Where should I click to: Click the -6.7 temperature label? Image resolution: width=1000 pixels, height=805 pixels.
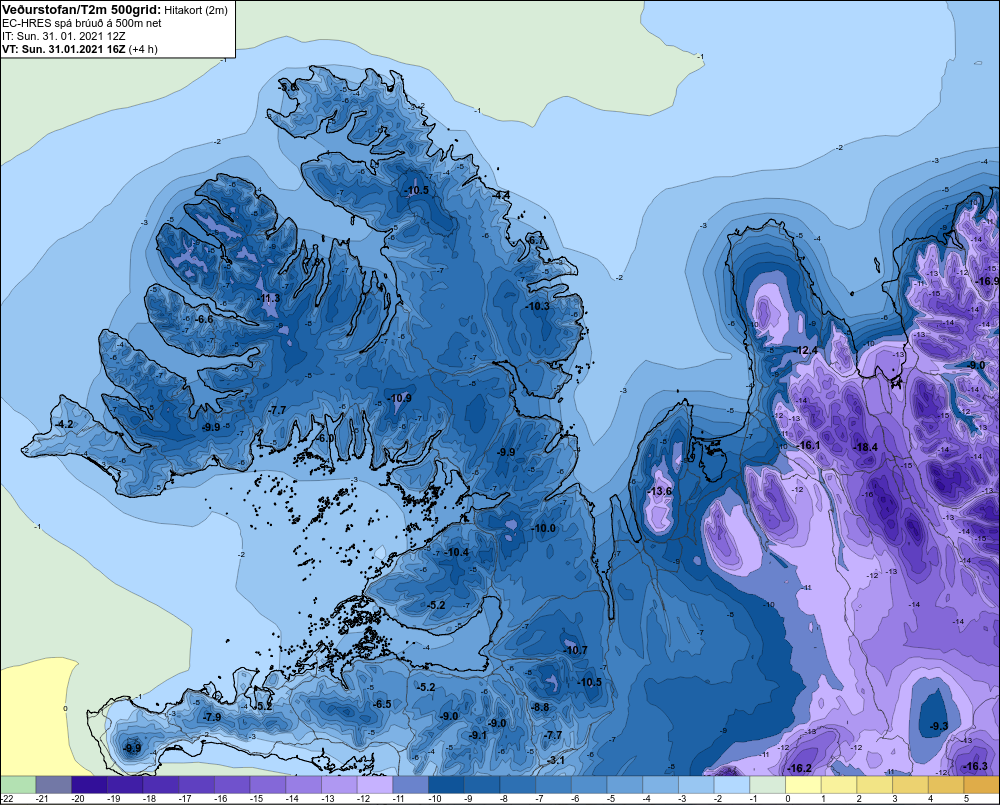(x=536, y=240)
